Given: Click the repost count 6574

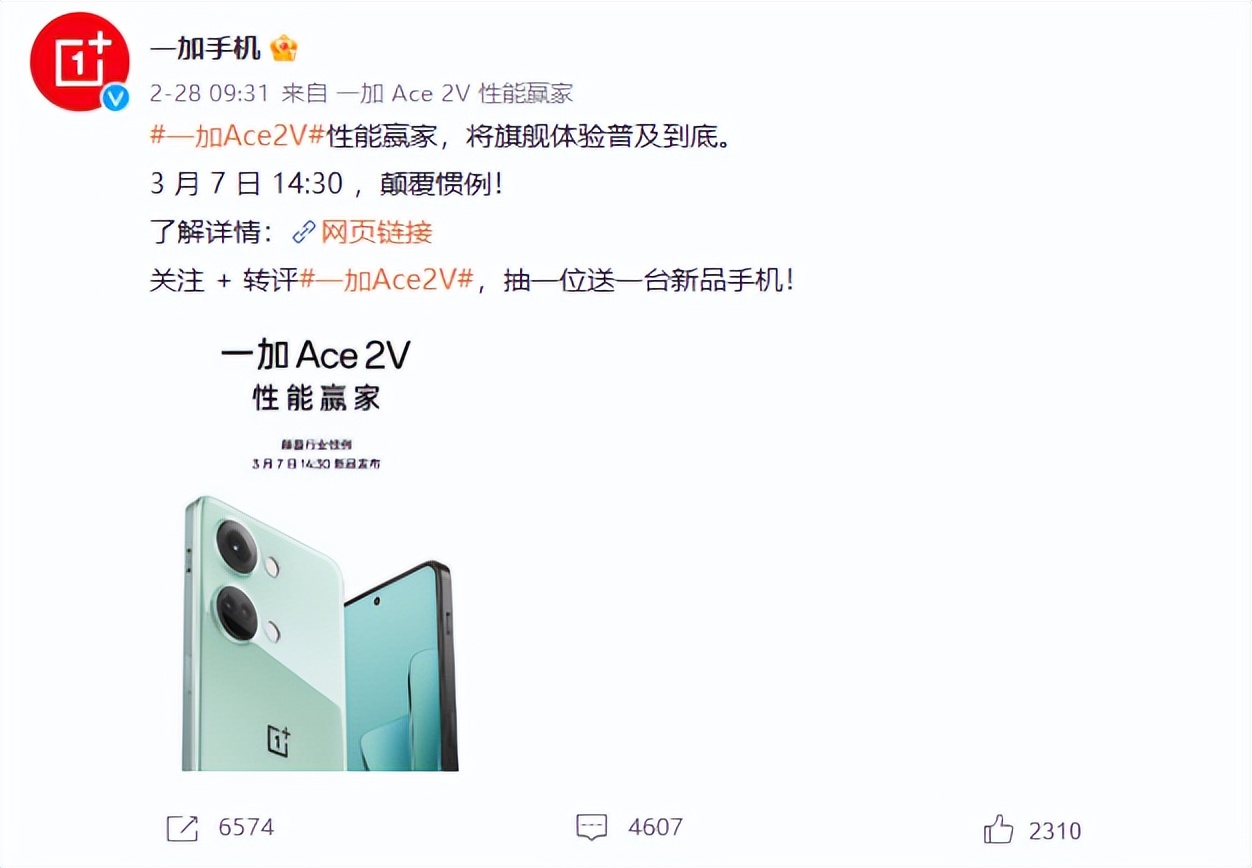Looking at the screenshot, I should point(246,828).
